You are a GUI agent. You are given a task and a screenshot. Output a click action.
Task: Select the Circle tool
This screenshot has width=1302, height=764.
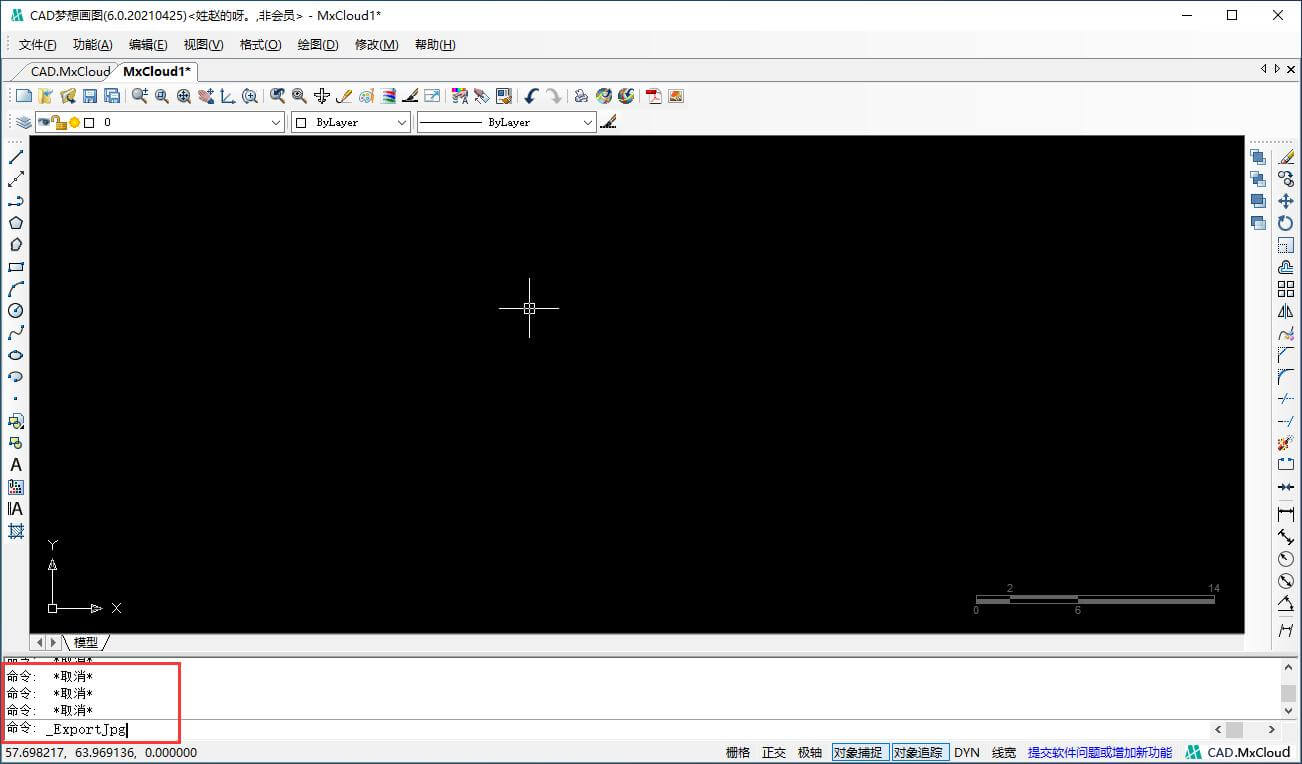pyautogui.click(x=16, y=311)
